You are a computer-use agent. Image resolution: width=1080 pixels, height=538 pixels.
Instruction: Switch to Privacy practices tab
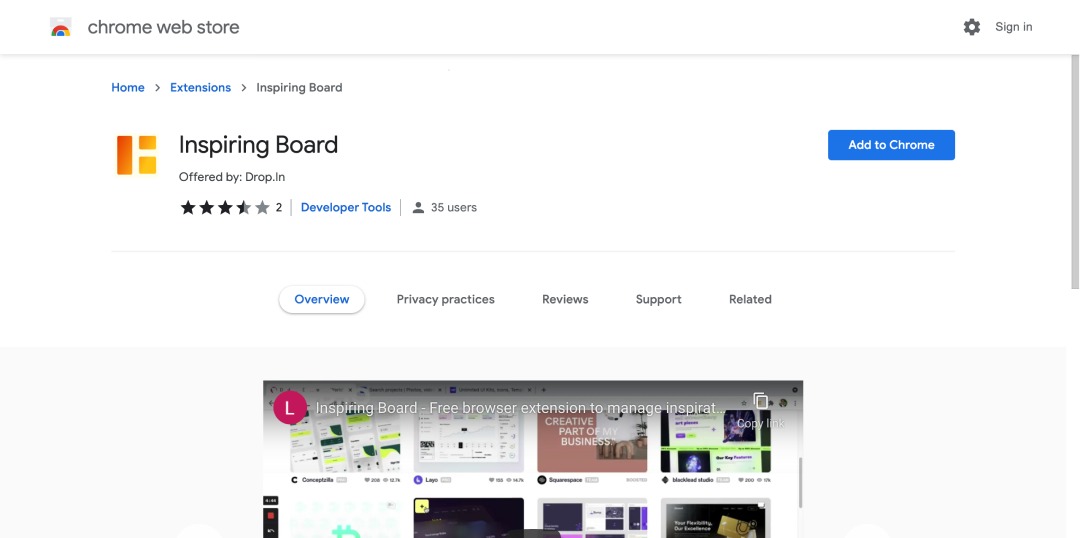click(446, 299)
